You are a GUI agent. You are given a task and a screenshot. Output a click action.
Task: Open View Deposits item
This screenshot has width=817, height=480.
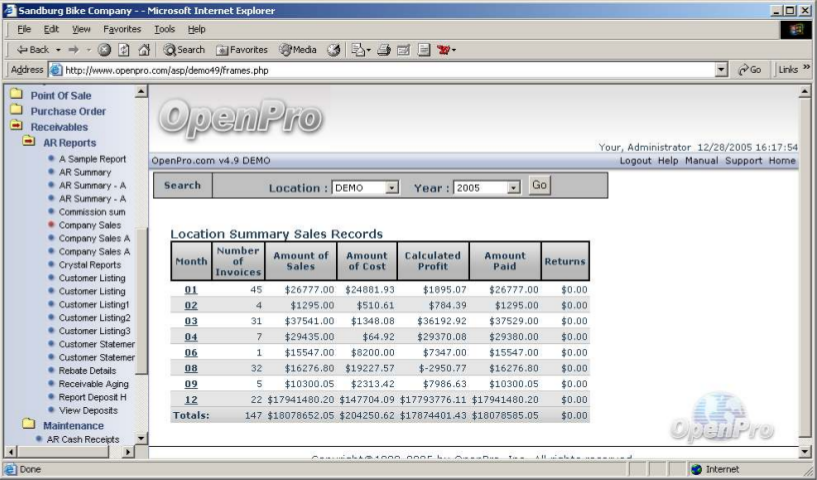[x=88, y=410]
